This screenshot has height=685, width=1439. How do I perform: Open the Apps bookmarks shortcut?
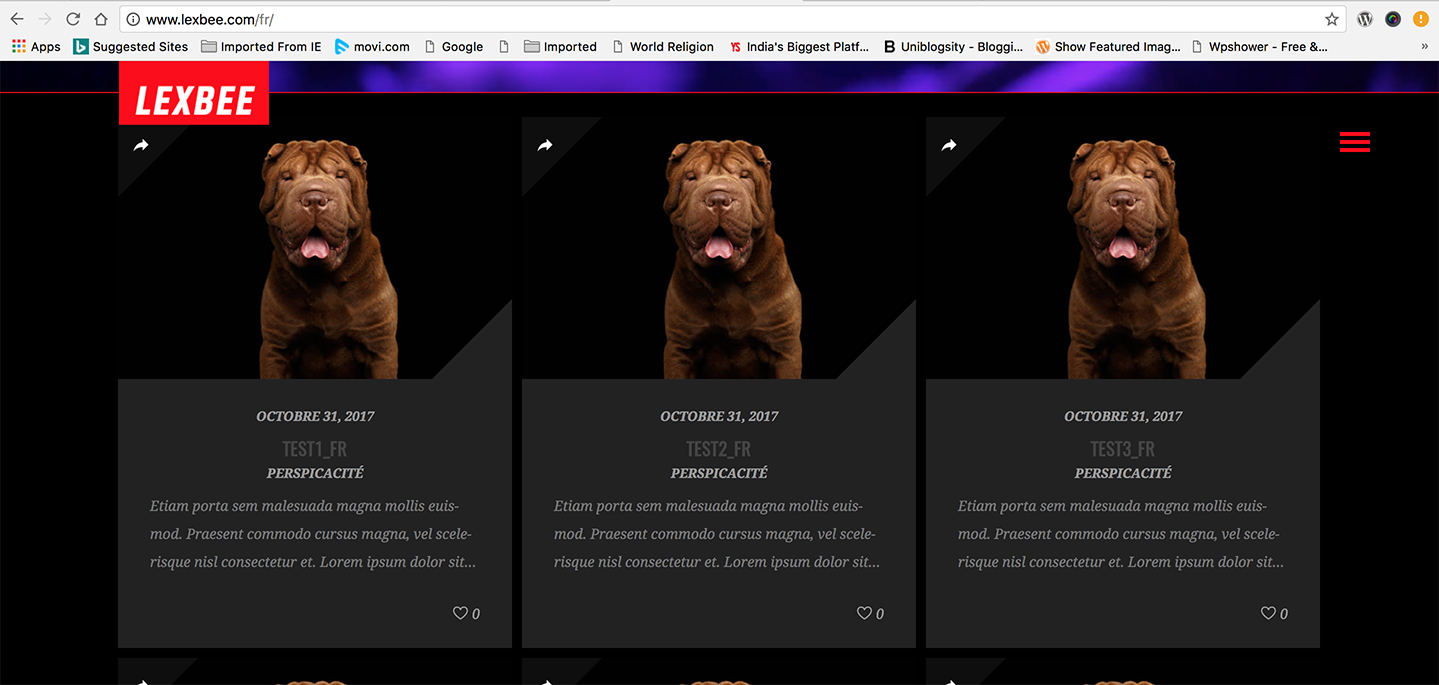click(36, 46)
